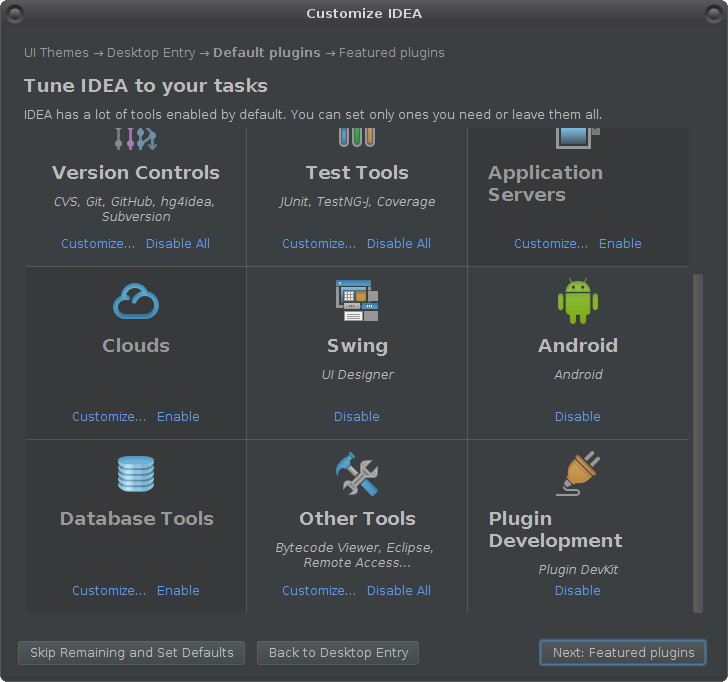
Task: Click the Default plugins breadcrumb step
Action: coord(266,53)
